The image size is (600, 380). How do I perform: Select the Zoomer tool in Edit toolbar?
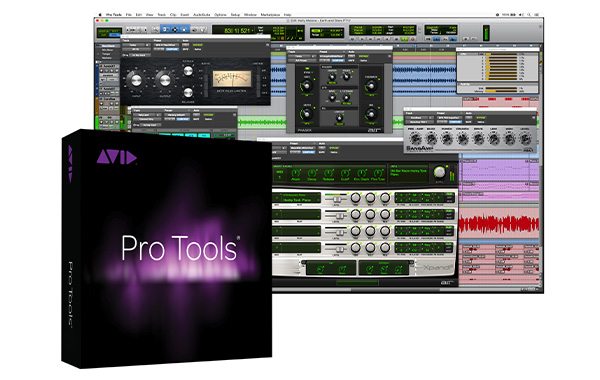click(x=156, y=29)
